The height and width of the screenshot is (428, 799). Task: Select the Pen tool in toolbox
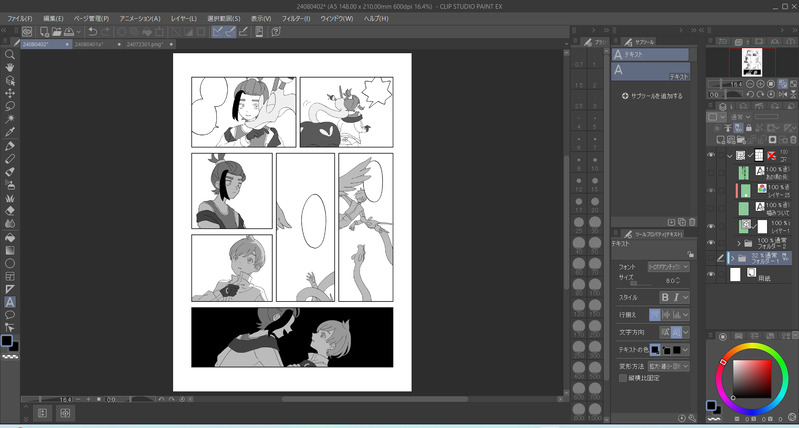10,146
